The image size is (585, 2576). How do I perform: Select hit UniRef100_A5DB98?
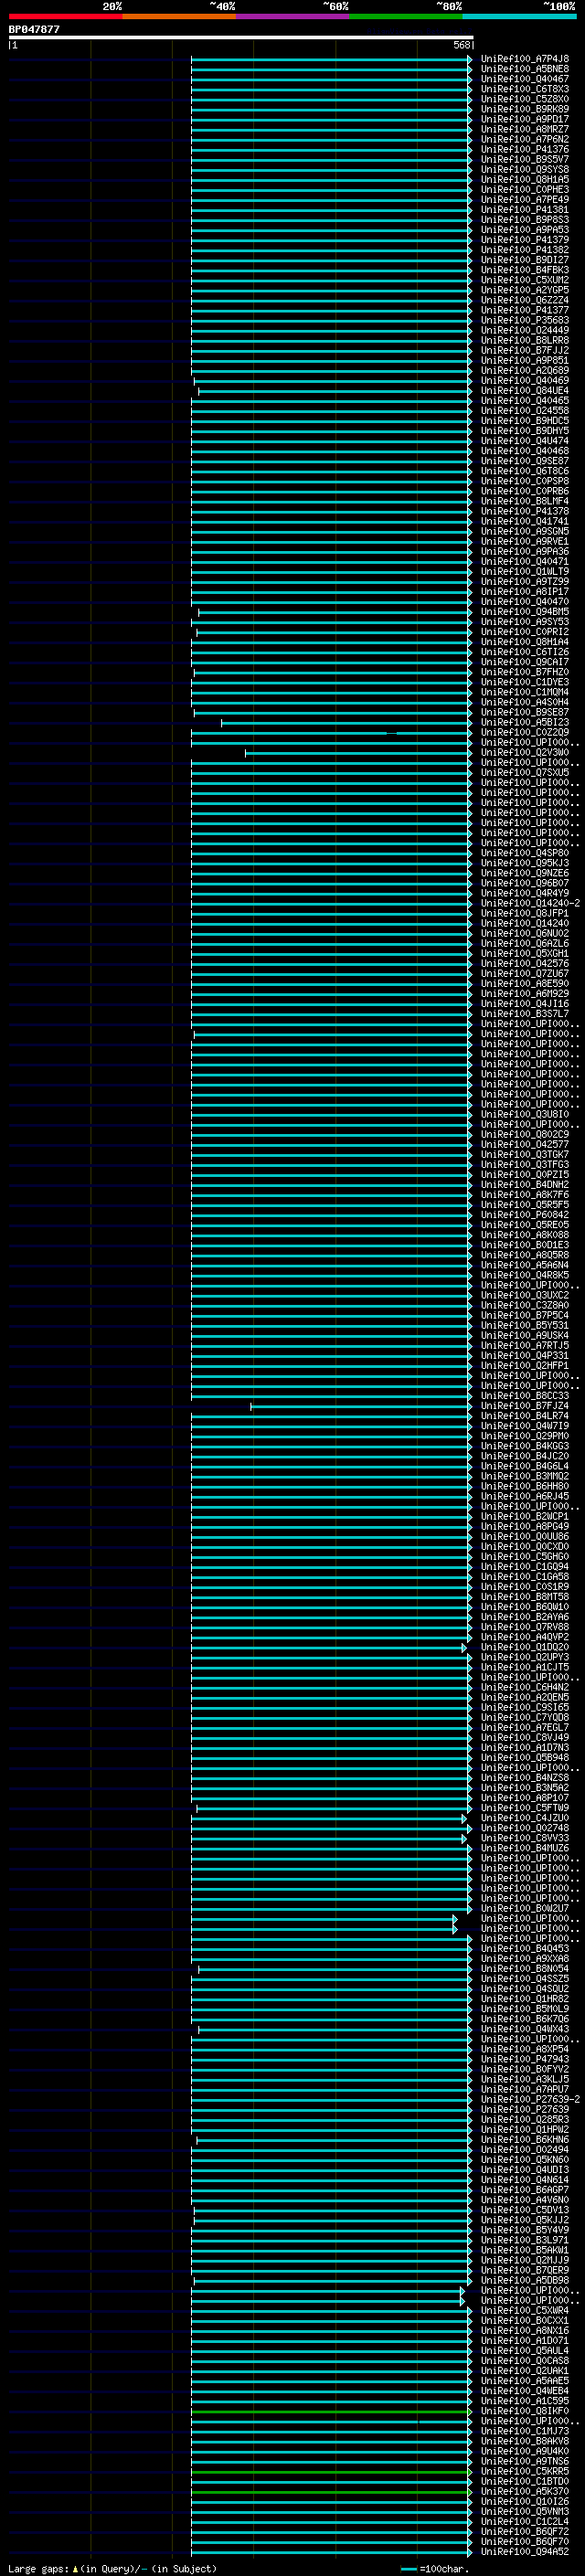click(524, 2281)
